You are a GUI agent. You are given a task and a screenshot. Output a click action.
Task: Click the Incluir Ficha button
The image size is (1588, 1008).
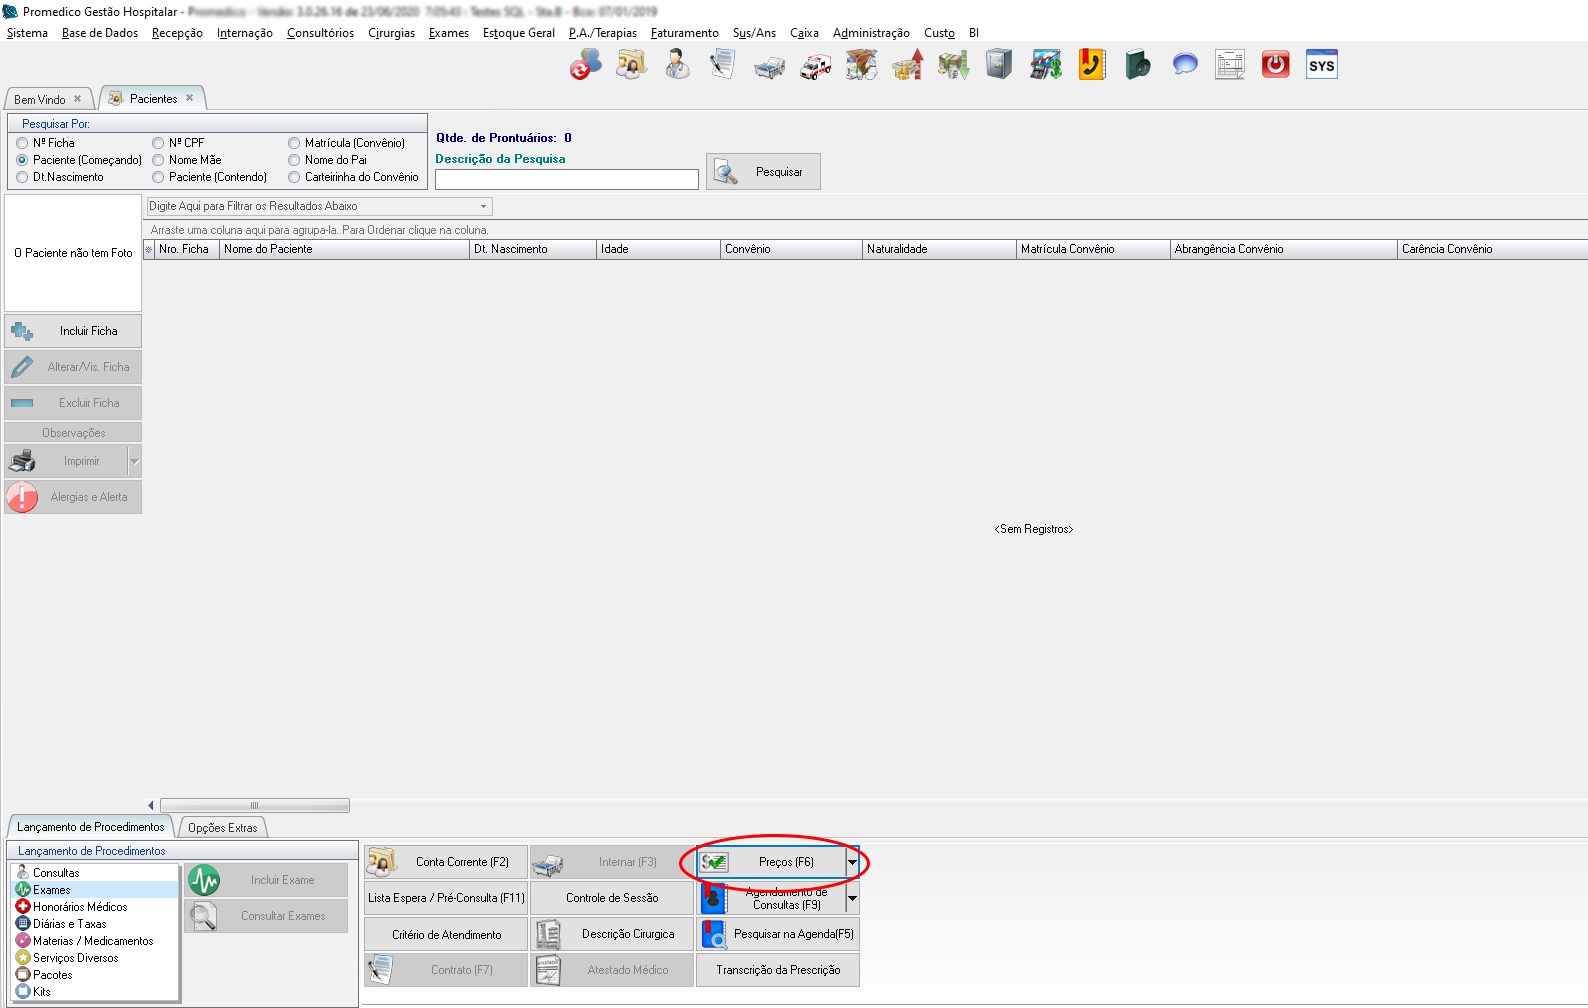[73, 331]
